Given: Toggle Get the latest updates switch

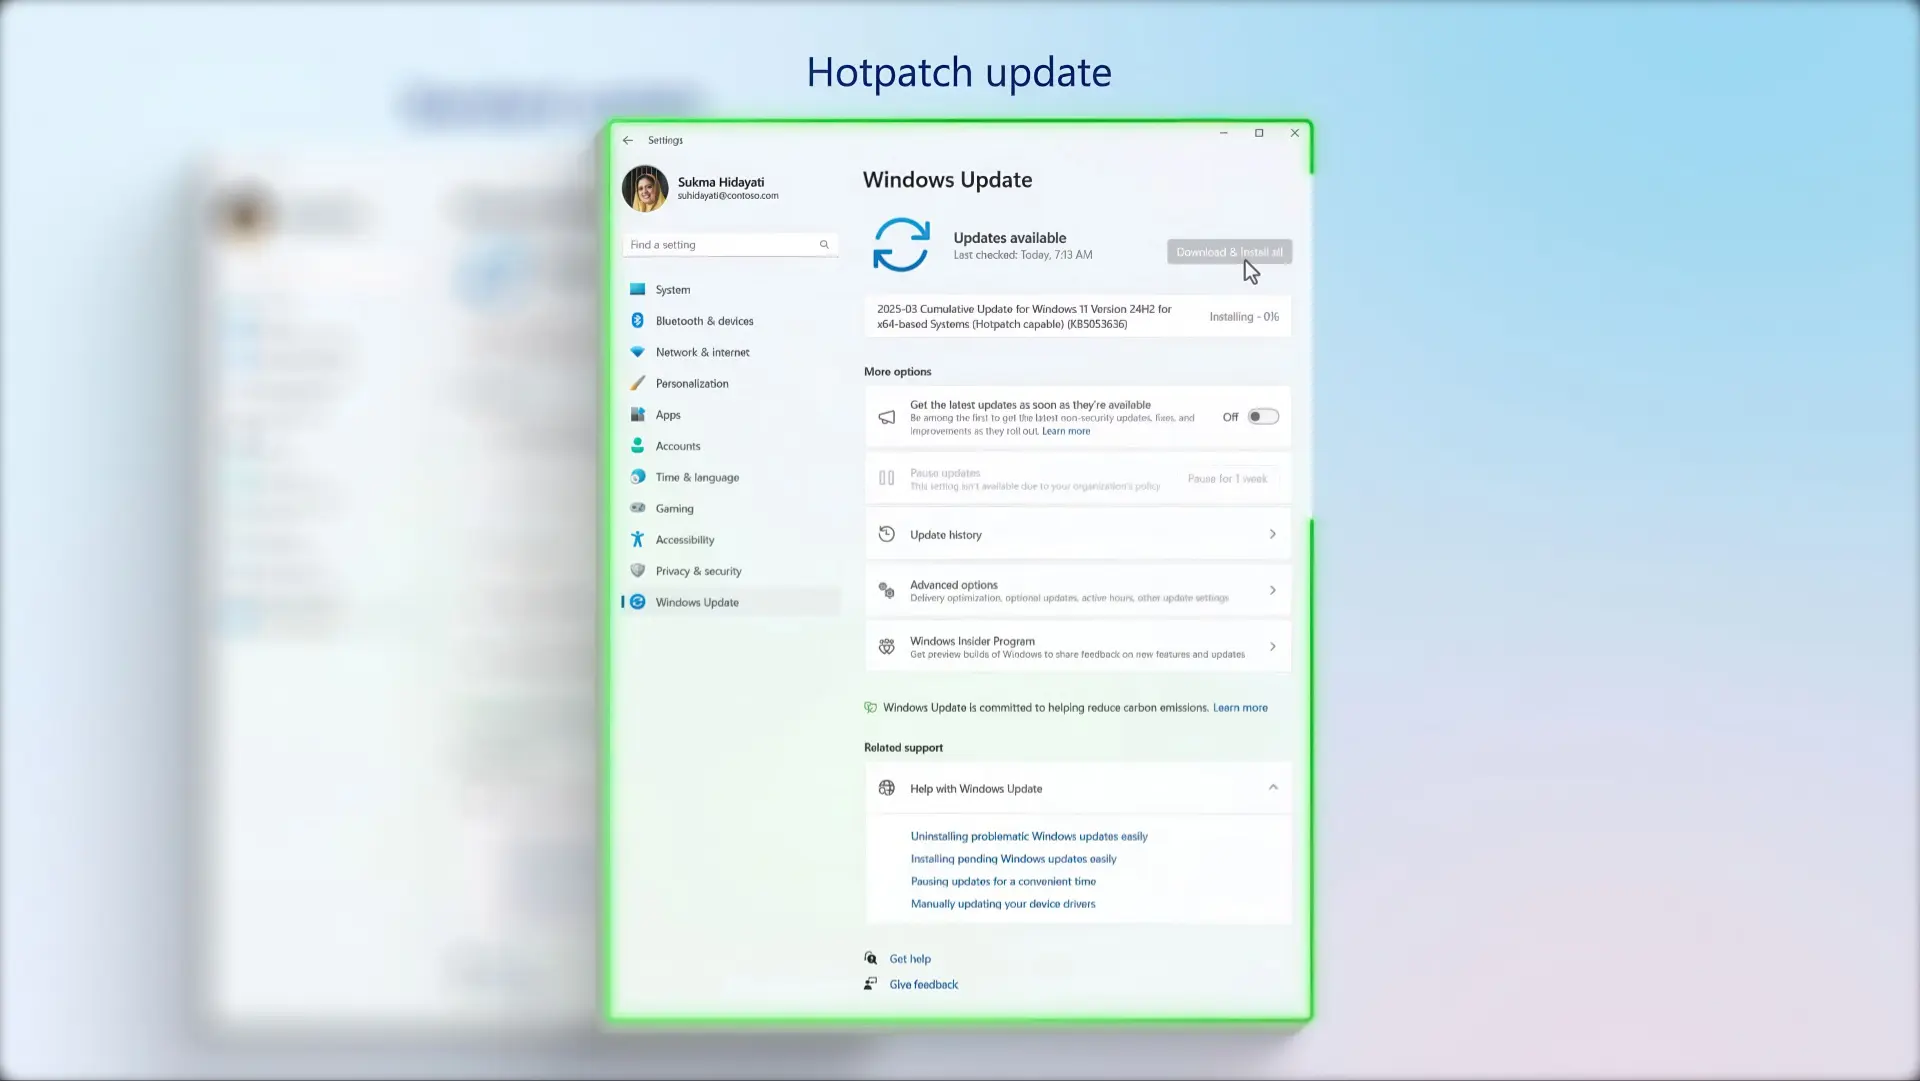Looking at the screenshot, I should pos(1263,417).
